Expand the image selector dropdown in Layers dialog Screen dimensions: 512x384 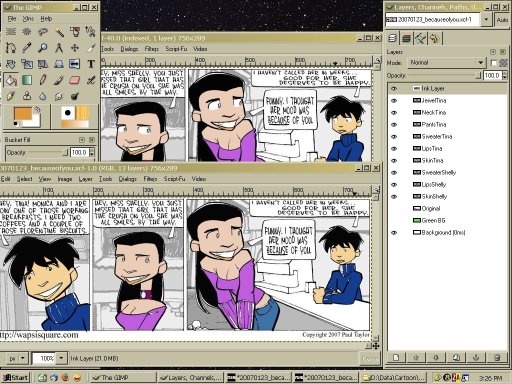[486, 20]
